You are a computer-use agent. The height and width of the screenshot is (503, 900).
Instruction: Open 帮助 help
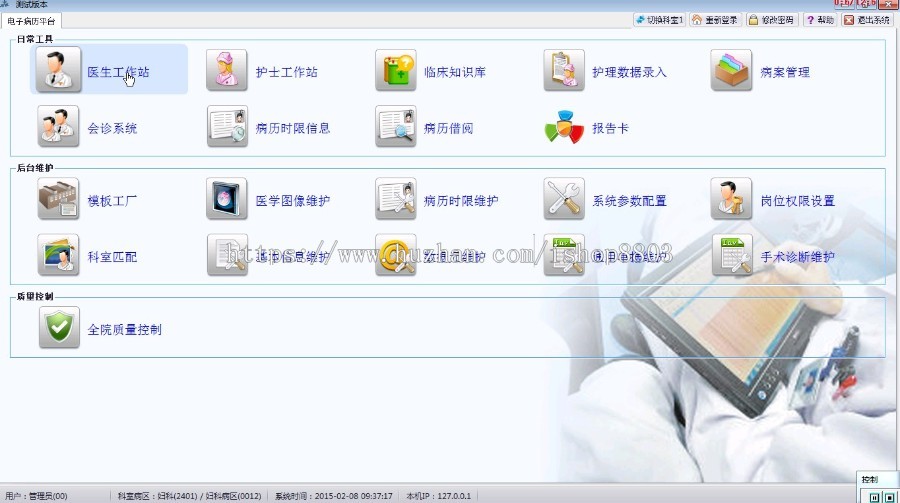click(x=820, y=20)
